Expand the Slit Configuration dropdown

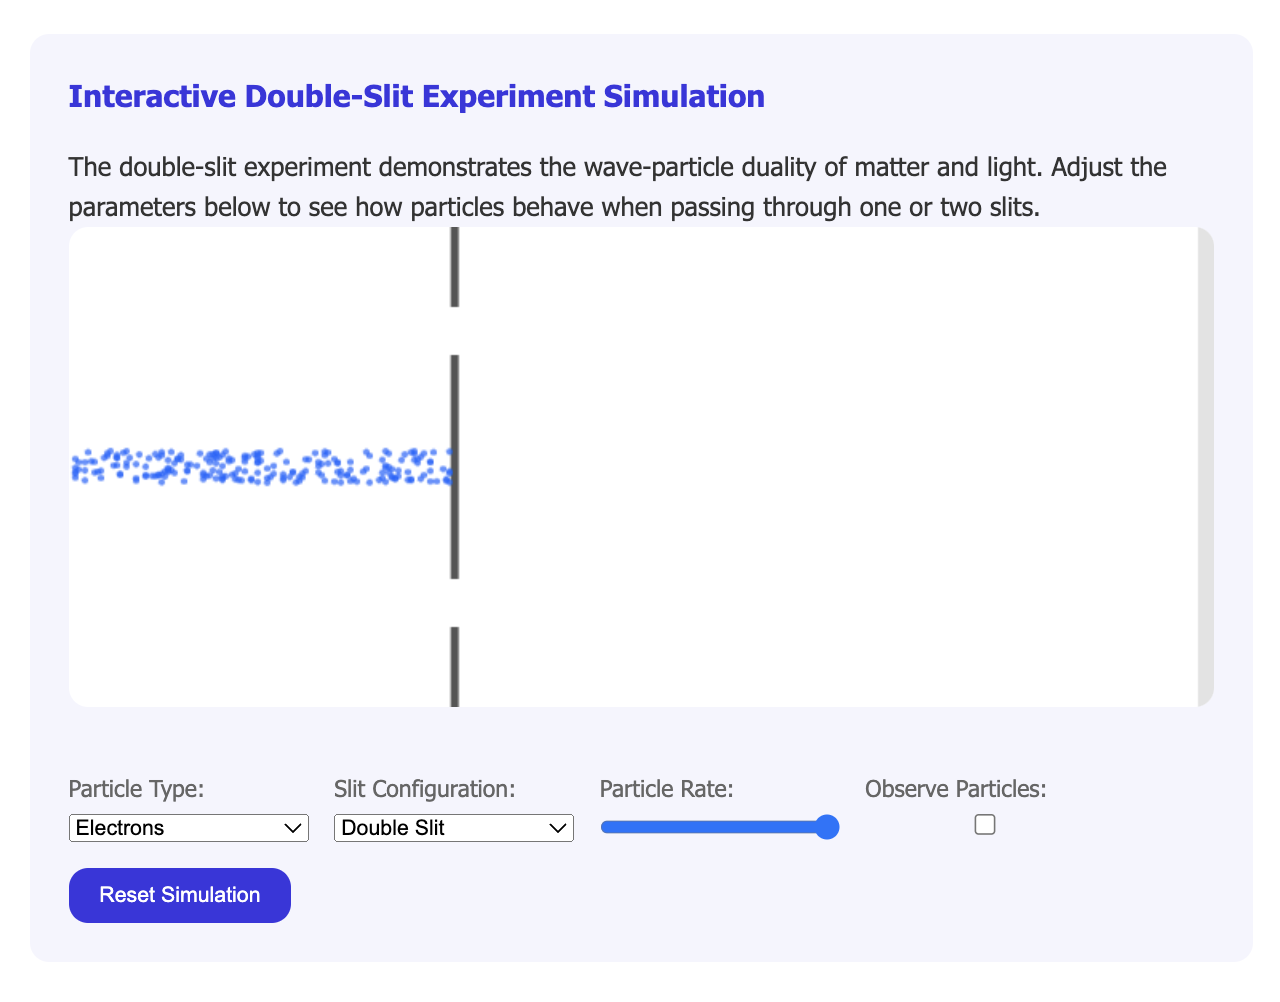[453, 828]
